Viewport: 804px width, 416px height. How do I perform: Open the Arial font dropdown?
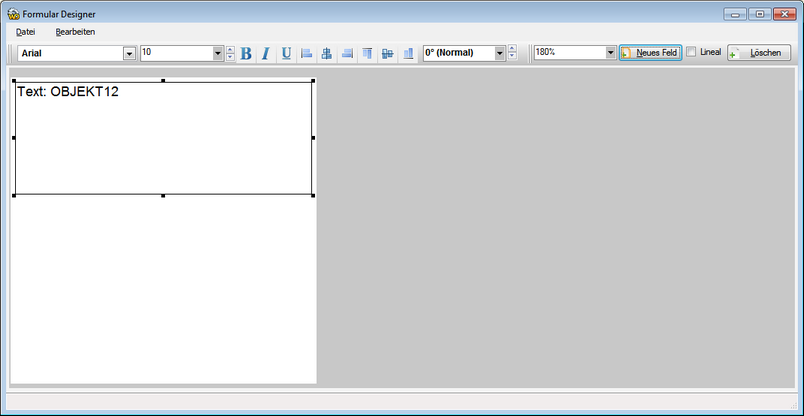pyautogui.click(x=130, y=53)
